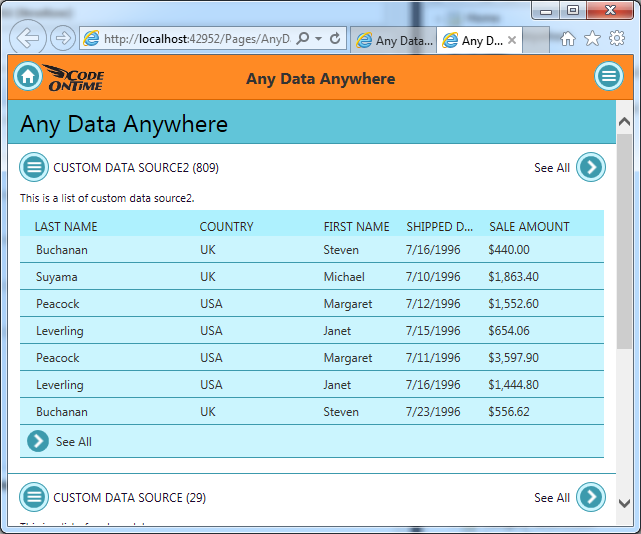Viewport: 641px width, 534px height.
Task: Open a new blank tab
Action: coord(536,40)
